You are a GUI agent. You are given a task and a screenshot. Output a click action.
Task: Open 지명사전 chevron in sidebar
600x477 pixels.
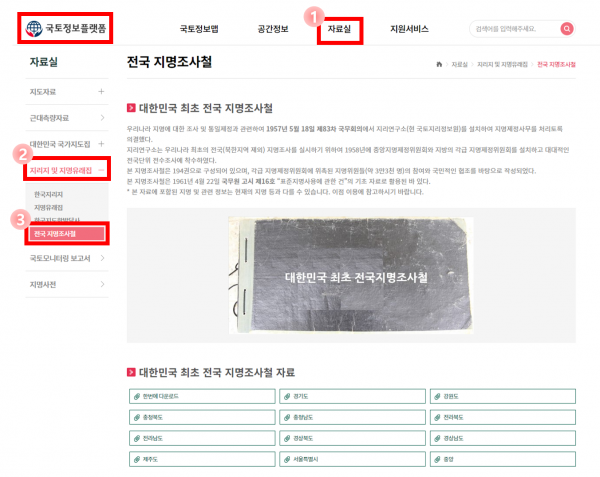[103, 284]
